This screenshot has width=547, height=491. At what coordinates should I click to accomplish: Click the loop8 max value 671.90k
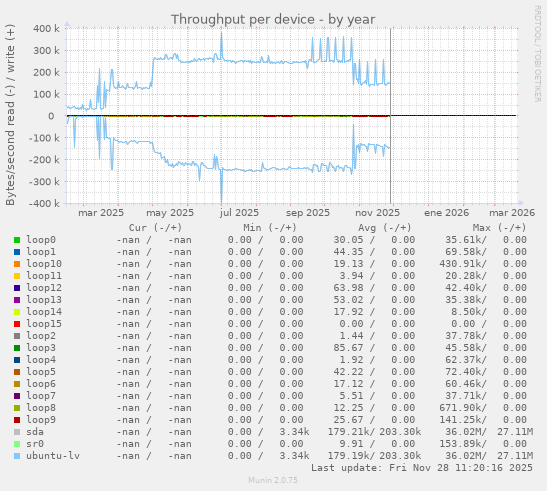(x=463, y=408)
